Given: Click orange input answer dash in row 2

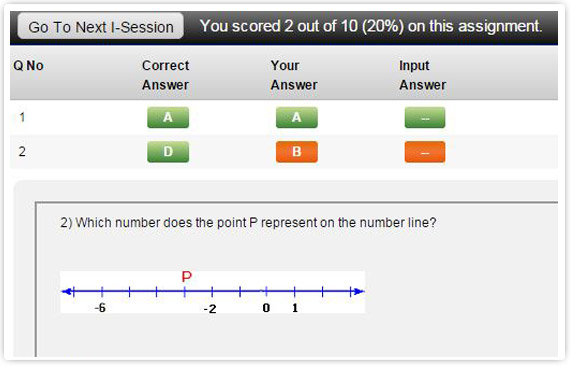Looking at the screenshot, I should [425, 152].
